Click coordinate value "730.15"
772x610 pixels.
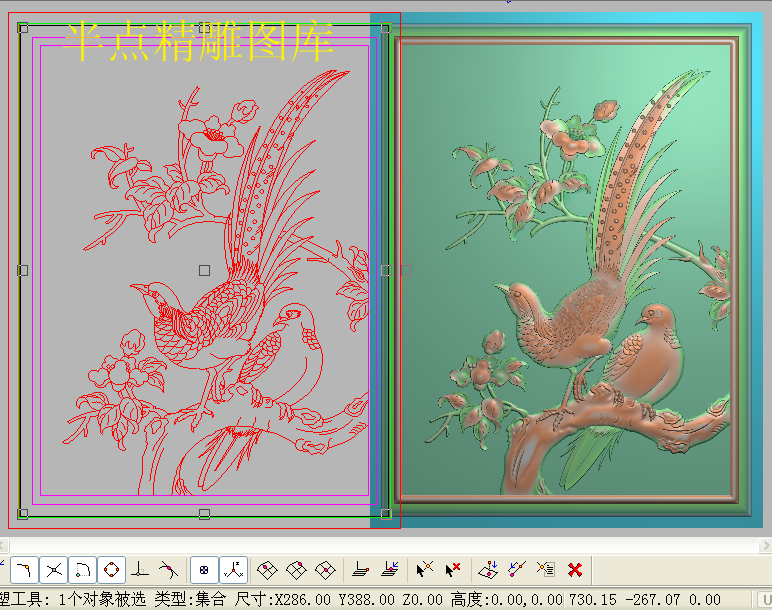pyautogui.click(x=593, y=599)
